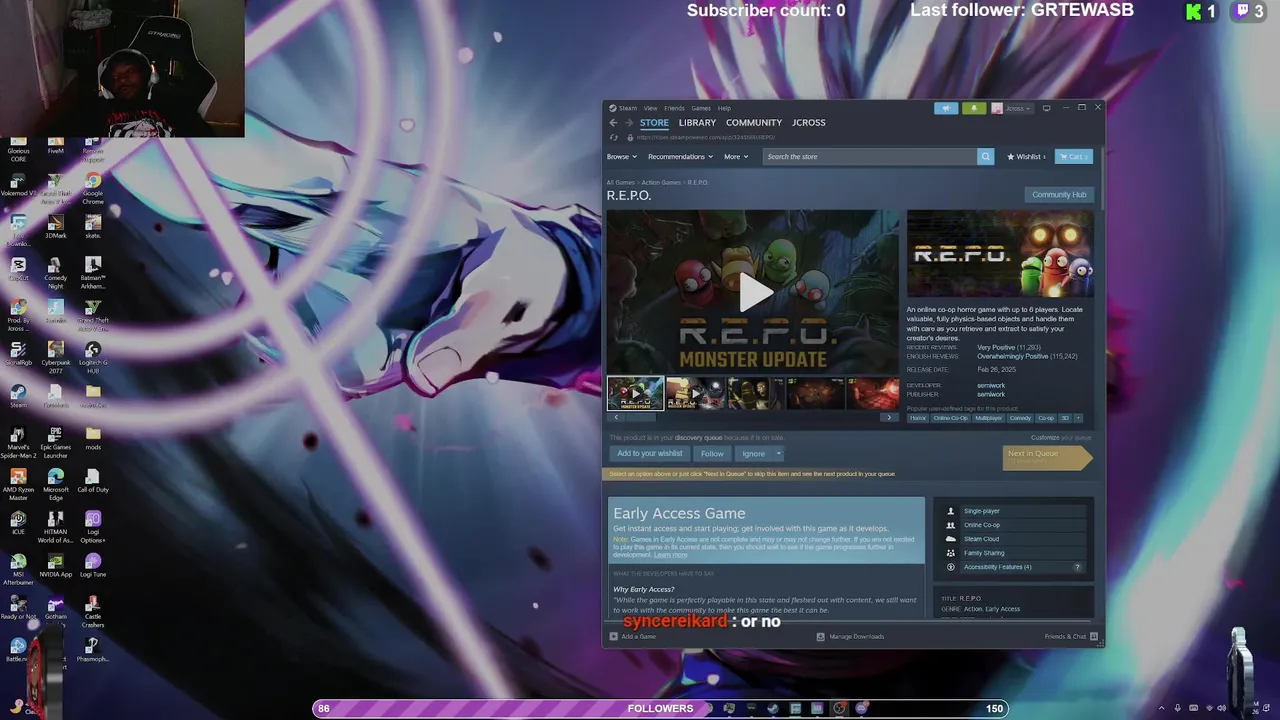The height and width of the screenshot is (720, 1280).
Task: Click the Customize your queue link
Action: [1062, 438]
